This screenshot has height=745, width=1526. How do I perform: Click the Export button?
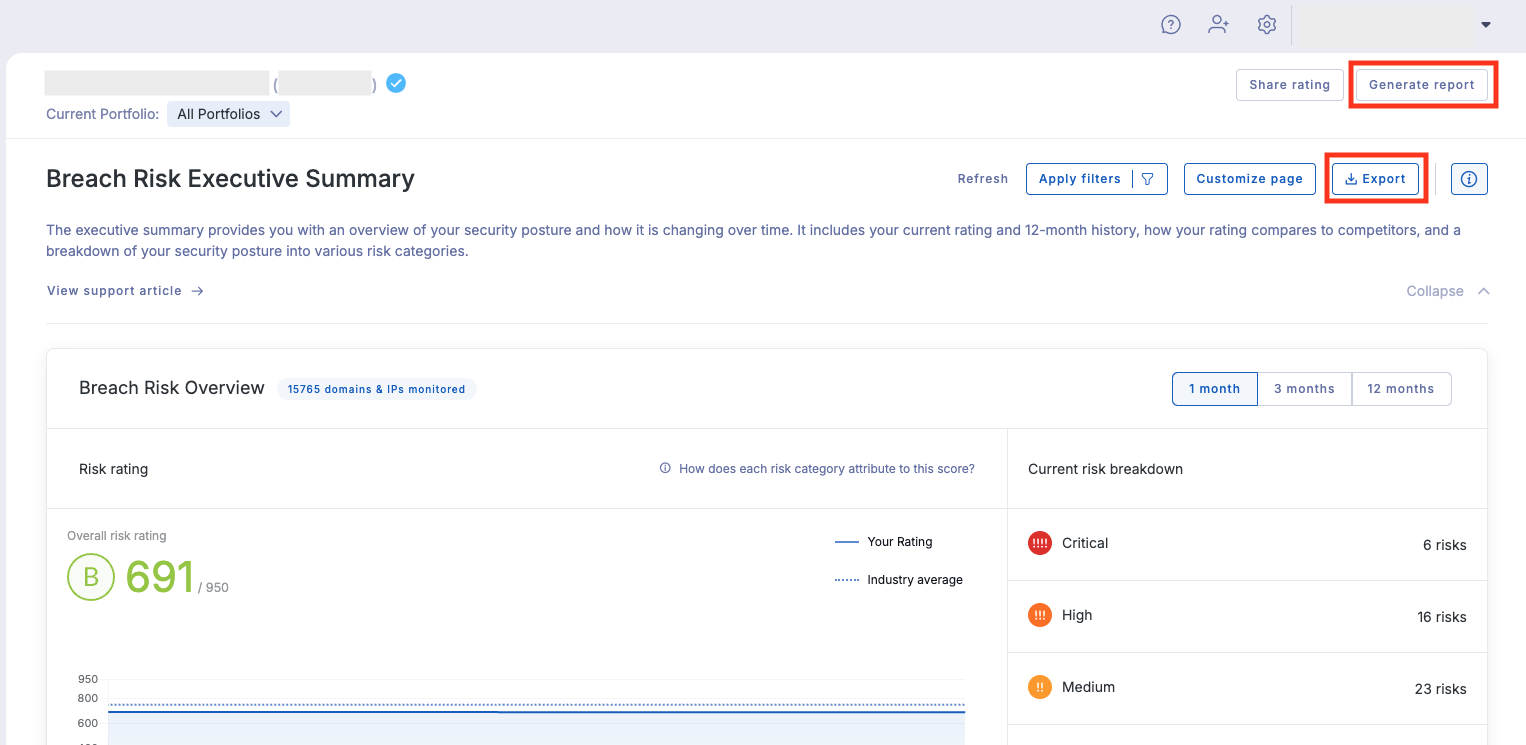coord(1375,179)
